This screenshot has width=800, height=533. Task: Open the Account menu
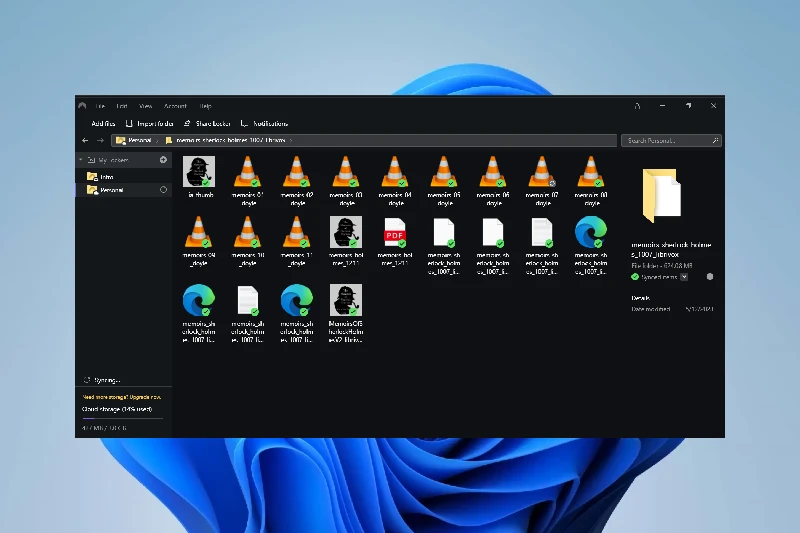(175, 106)
